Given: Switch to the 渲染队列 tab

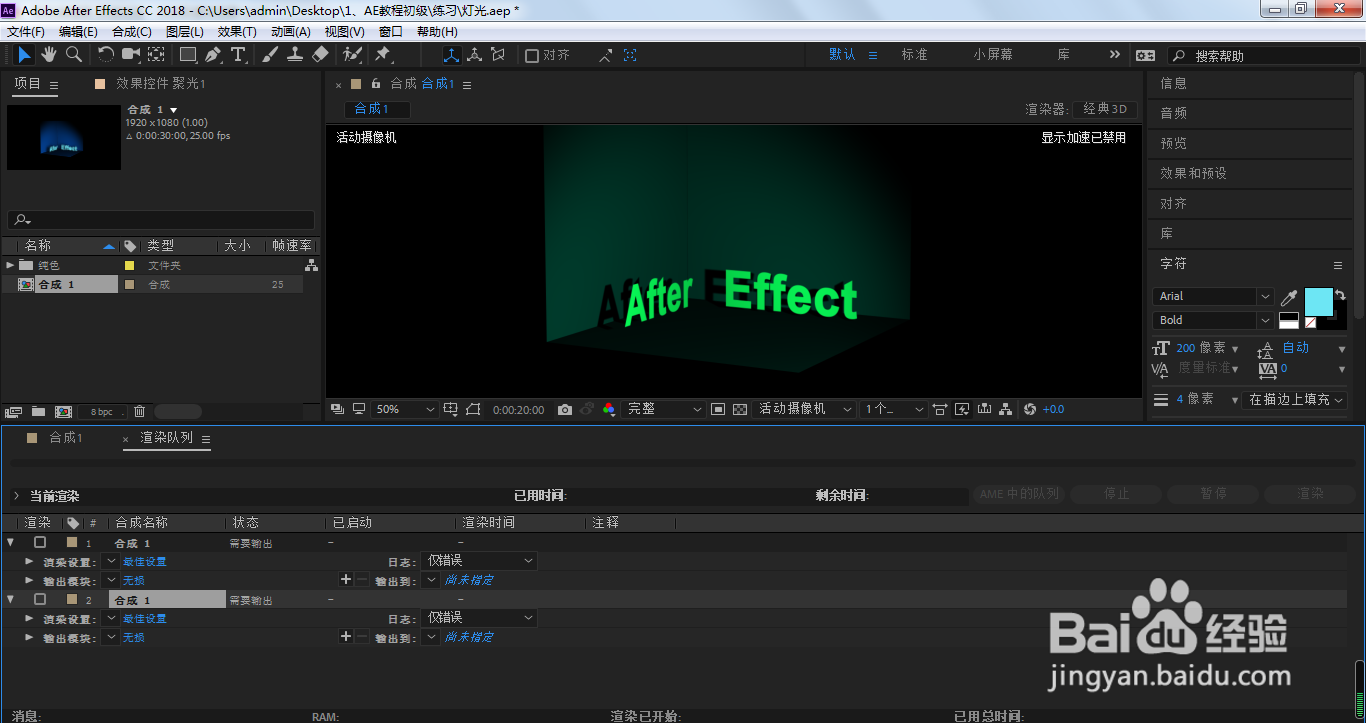Looking at the screenshot, I should pos(166,438).
